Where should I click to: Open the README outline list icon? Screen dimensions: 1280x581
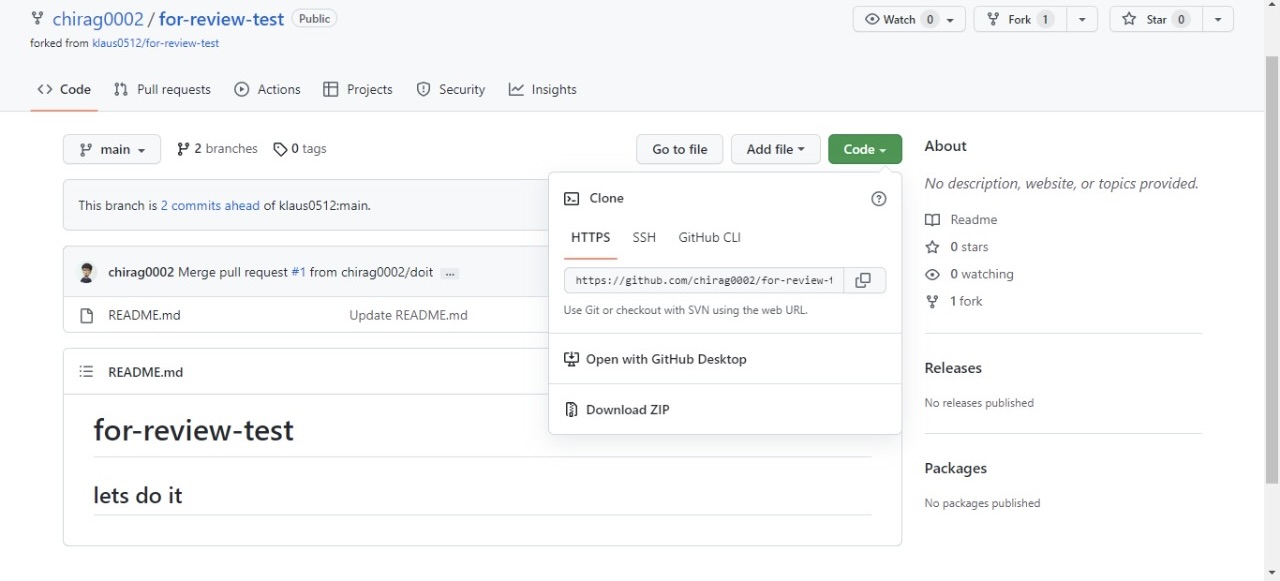coord(87,372)
